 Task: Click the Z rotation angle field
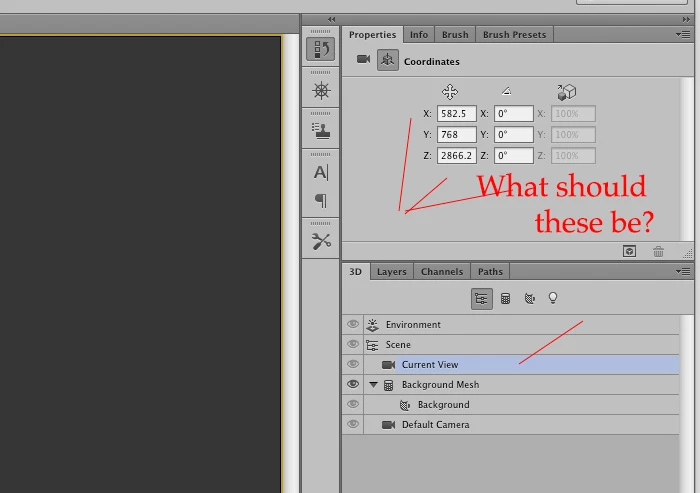[x=513, y=155]
